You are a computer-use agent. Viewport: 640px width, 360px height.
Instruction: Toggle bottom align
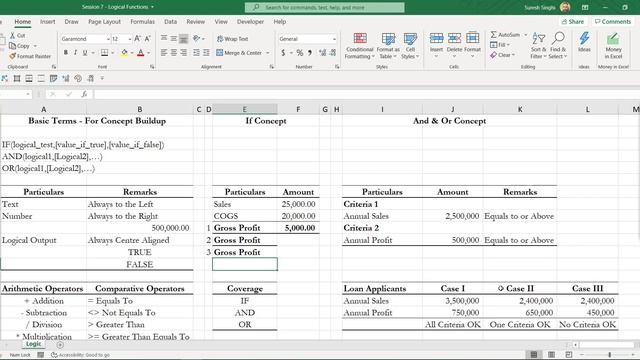coord(184,39)
